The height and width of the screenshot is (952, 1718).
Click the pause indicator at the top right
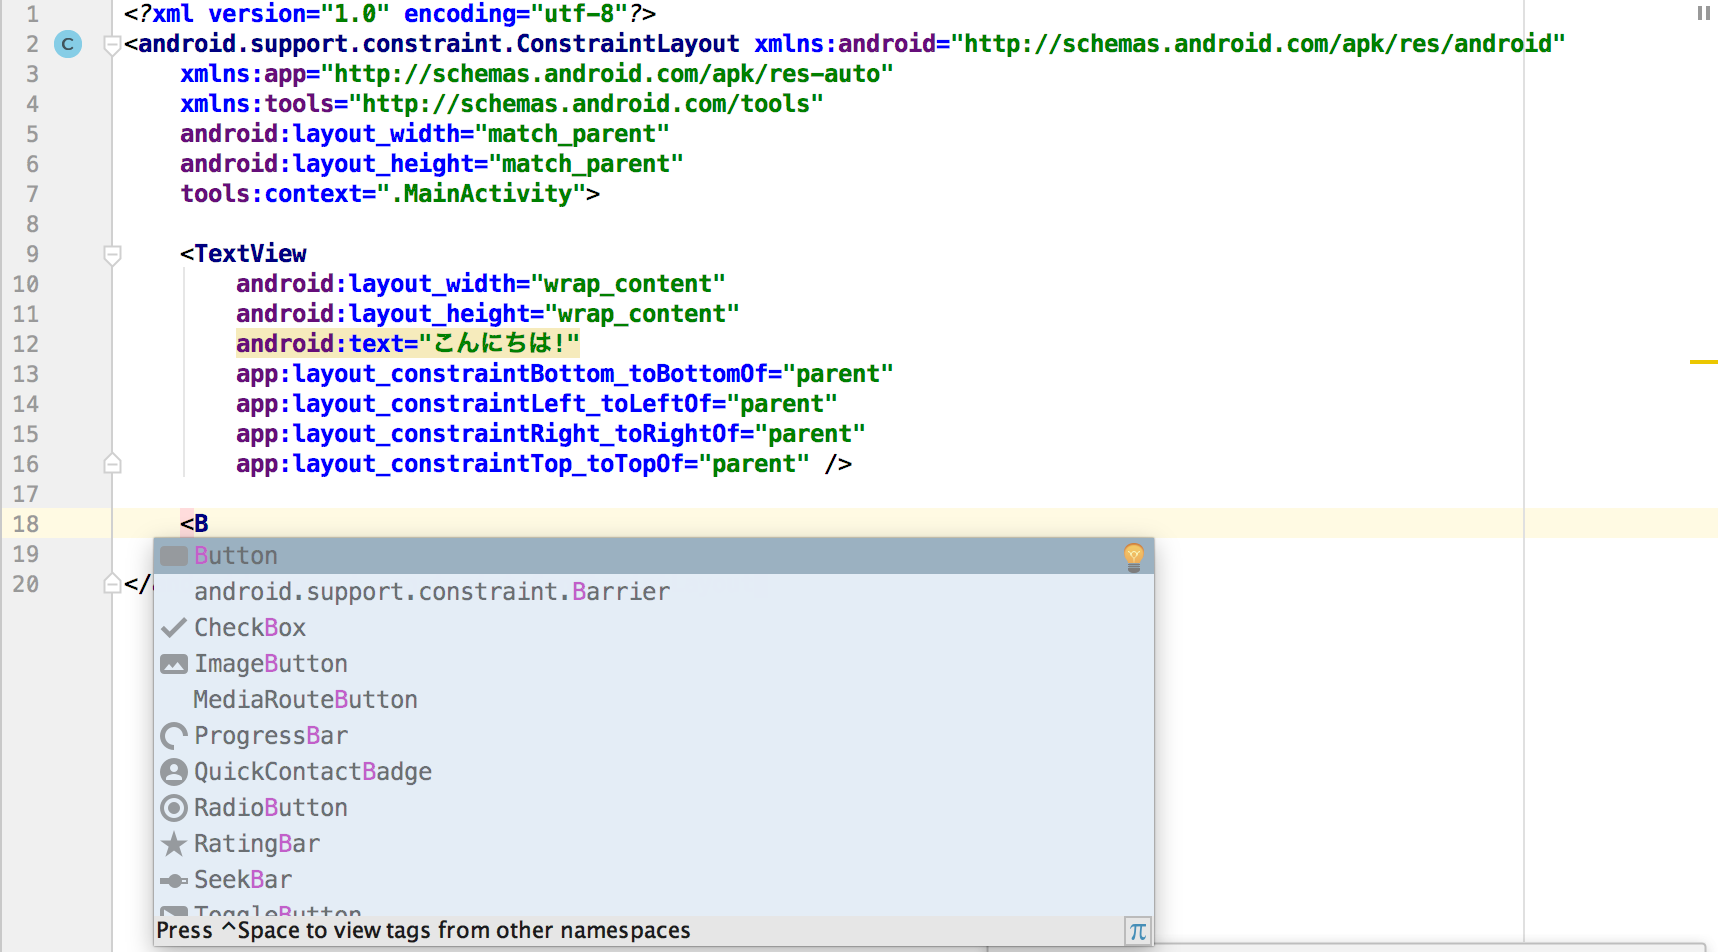click(1702, 13)
